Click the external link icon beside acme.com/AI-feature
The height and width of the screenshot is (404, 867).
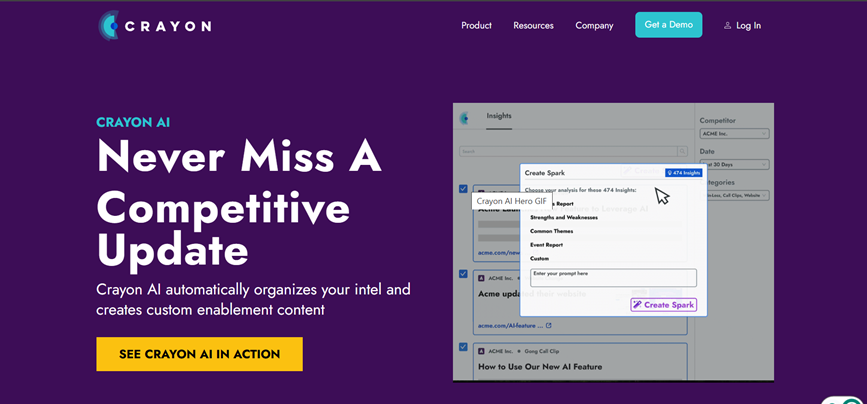(x=549, y=325)
